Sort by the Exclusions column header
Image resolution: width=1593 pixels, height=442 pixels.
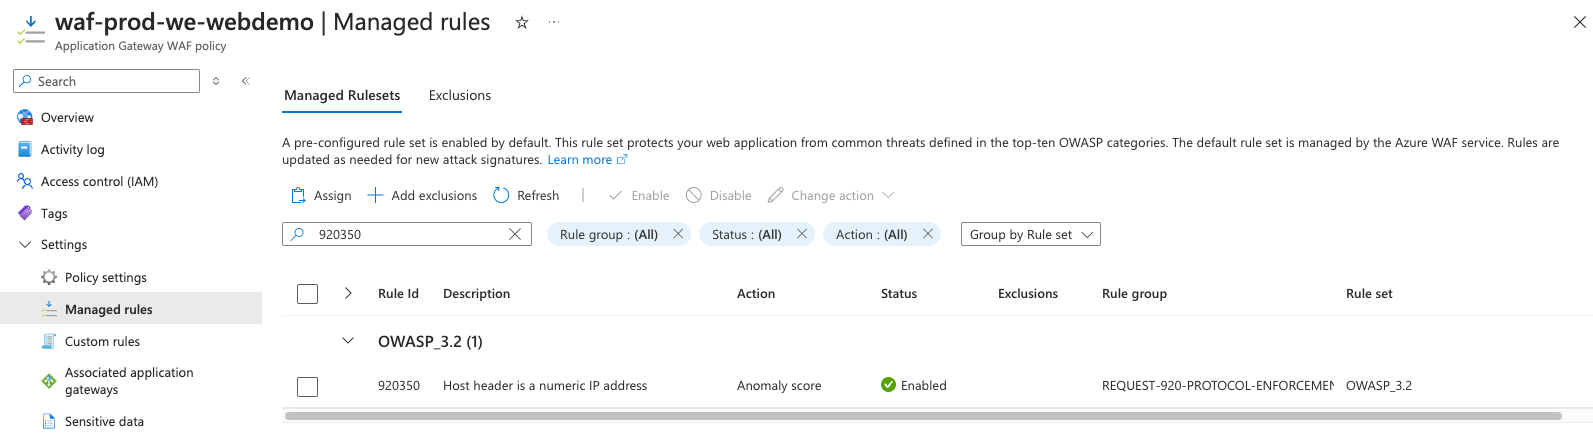[1028, 293]
